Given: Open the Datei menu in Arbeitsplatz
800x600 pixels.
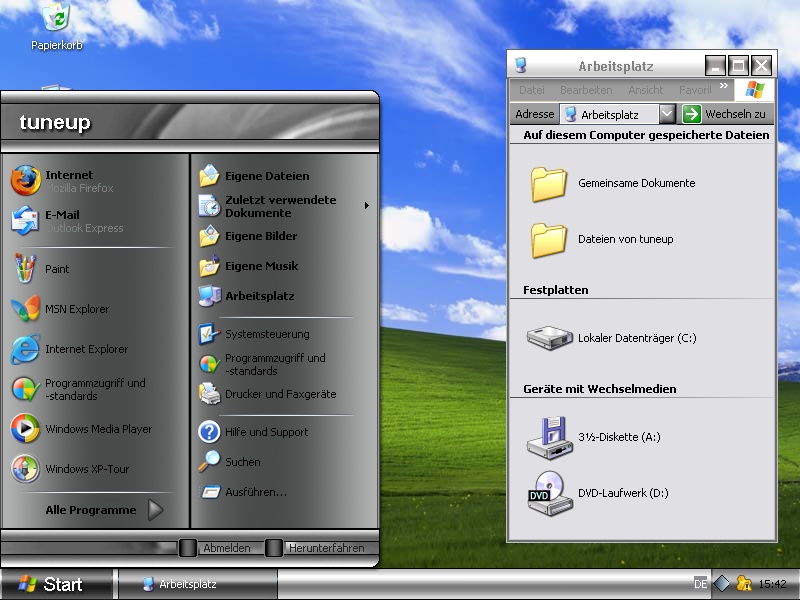Looking at the screenshot, I should pos(531,89).
